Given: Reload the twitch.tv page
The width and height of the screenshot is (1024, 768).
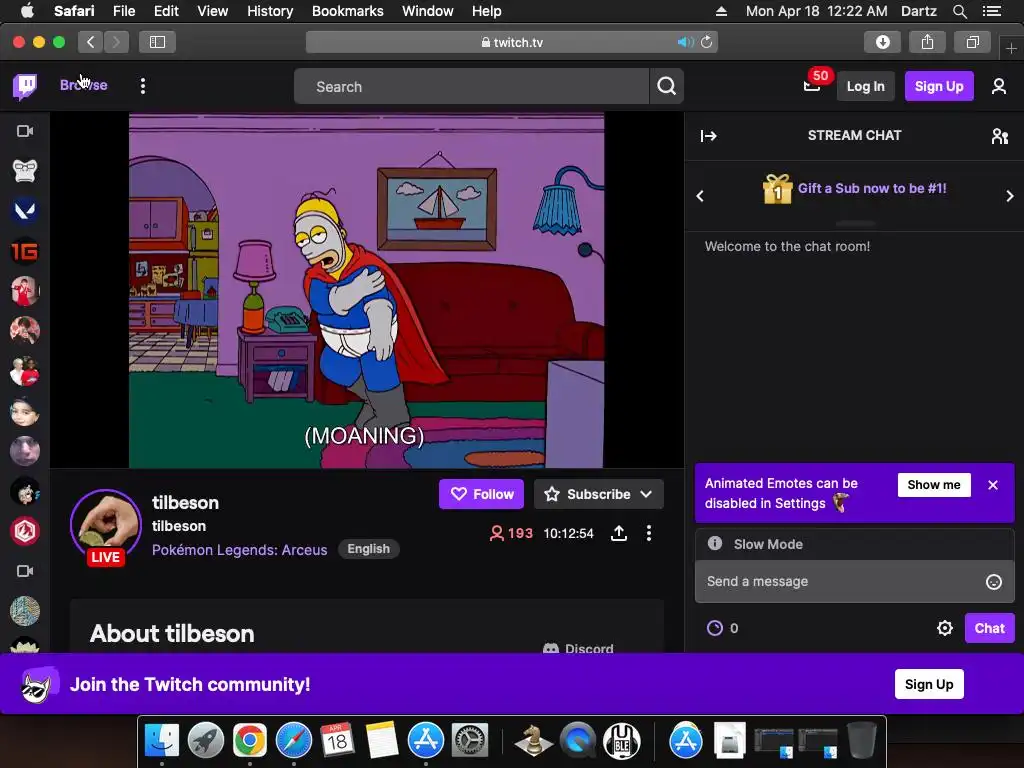Looking at the screenshot, I should [707, 42].
